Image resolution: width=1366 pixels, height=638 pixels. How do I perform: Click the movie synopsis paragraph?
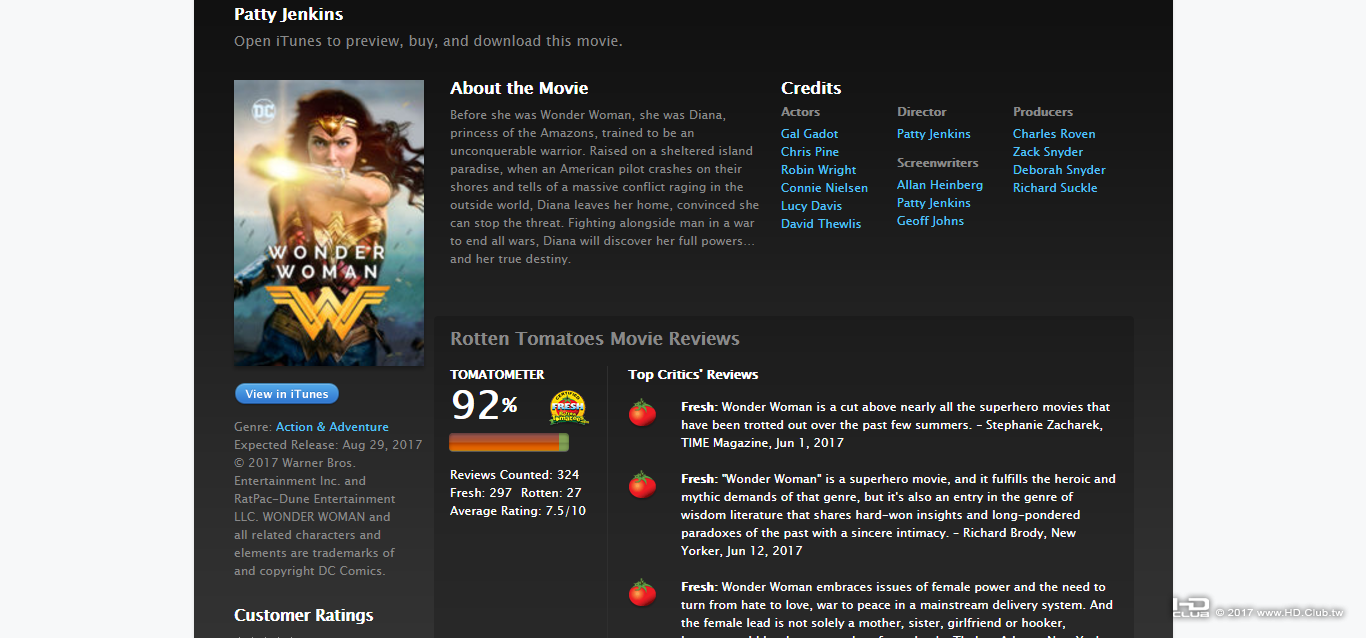coord(603,187)
